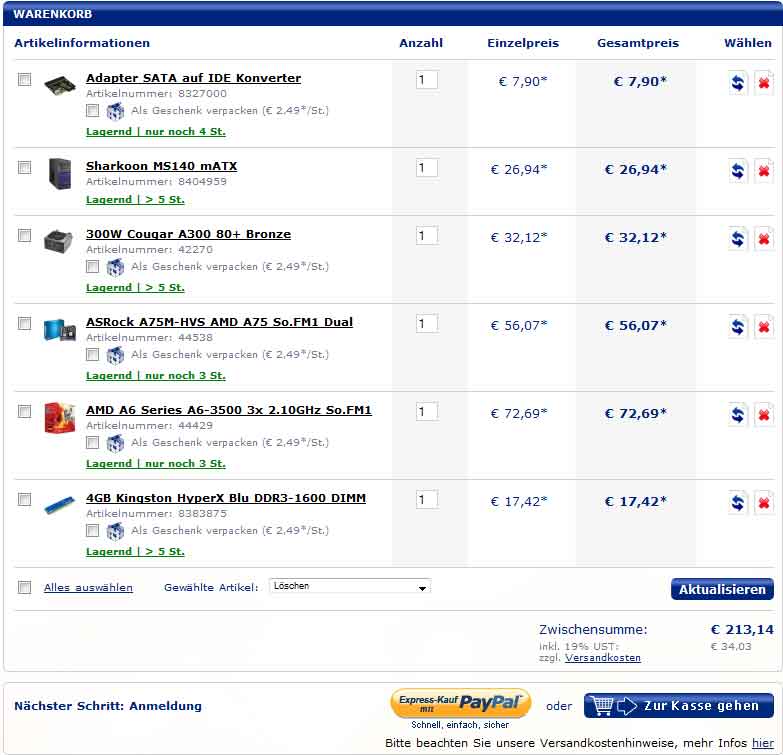The height and width of the screenshot is (755, 783).
Task: Select the 300W Cougar A300 row checkbox
Action: pyautogui.click(x=24, y=235)
